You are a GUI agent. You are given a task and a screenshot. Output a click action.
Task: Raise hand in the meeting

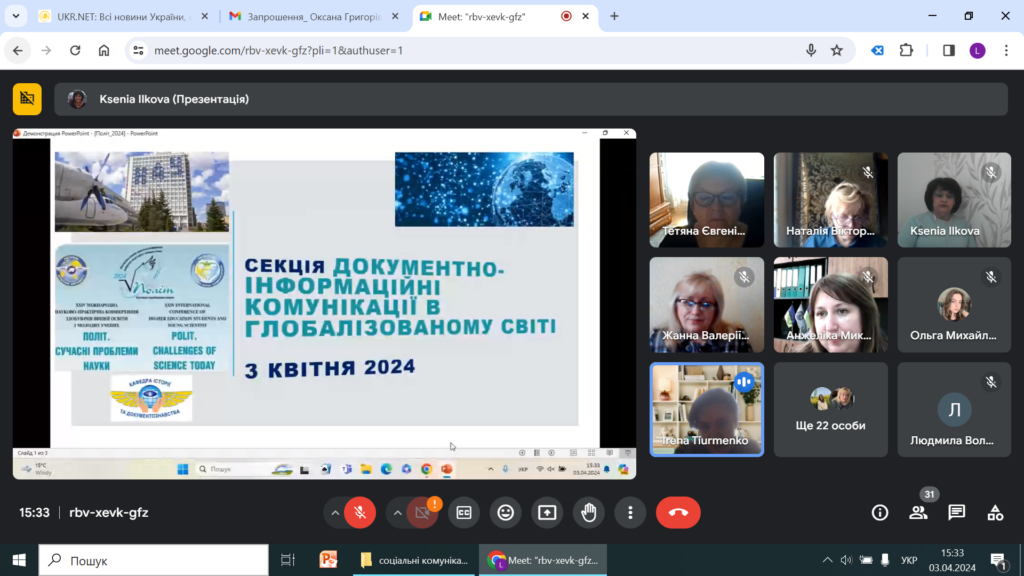click(x=589, y=513)
